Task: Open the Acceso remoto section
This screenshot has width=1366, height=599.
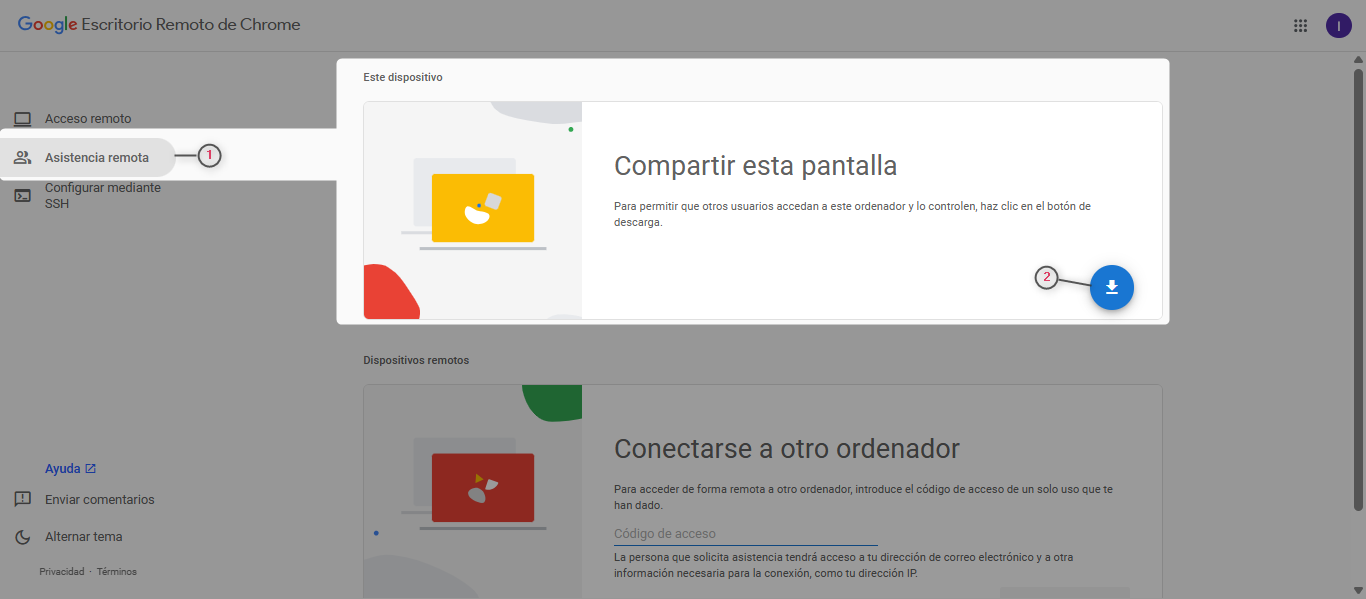Action: coord(88,118)
